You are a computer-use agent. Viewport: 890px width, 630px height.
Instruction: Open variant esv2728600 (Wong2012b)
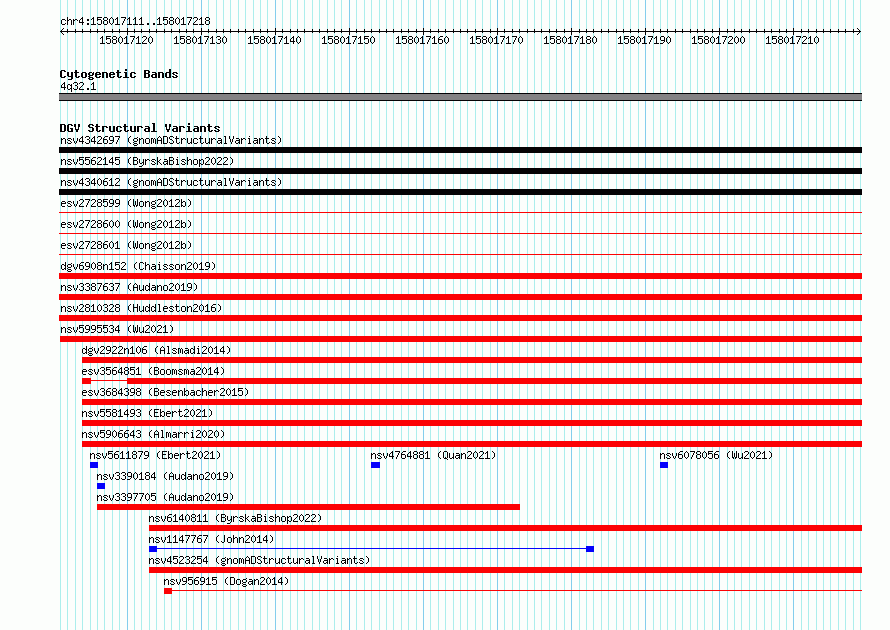126,224
